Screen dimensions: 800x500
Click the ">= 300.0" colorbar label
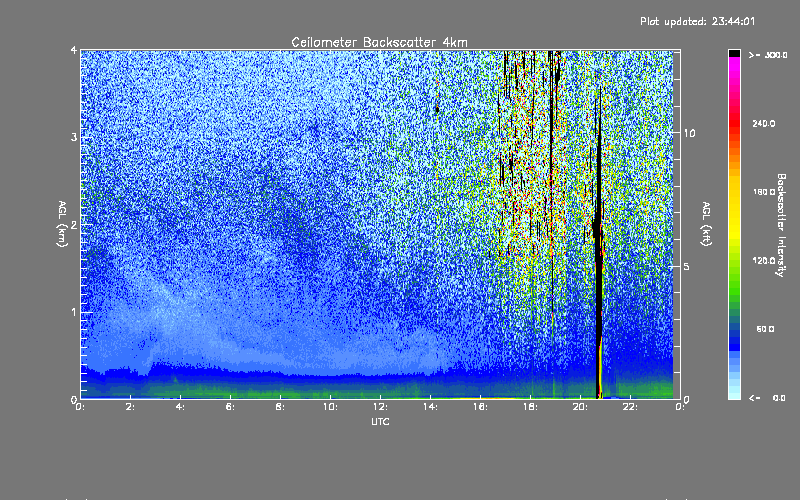pyautogui.click(x=768, y=55)
